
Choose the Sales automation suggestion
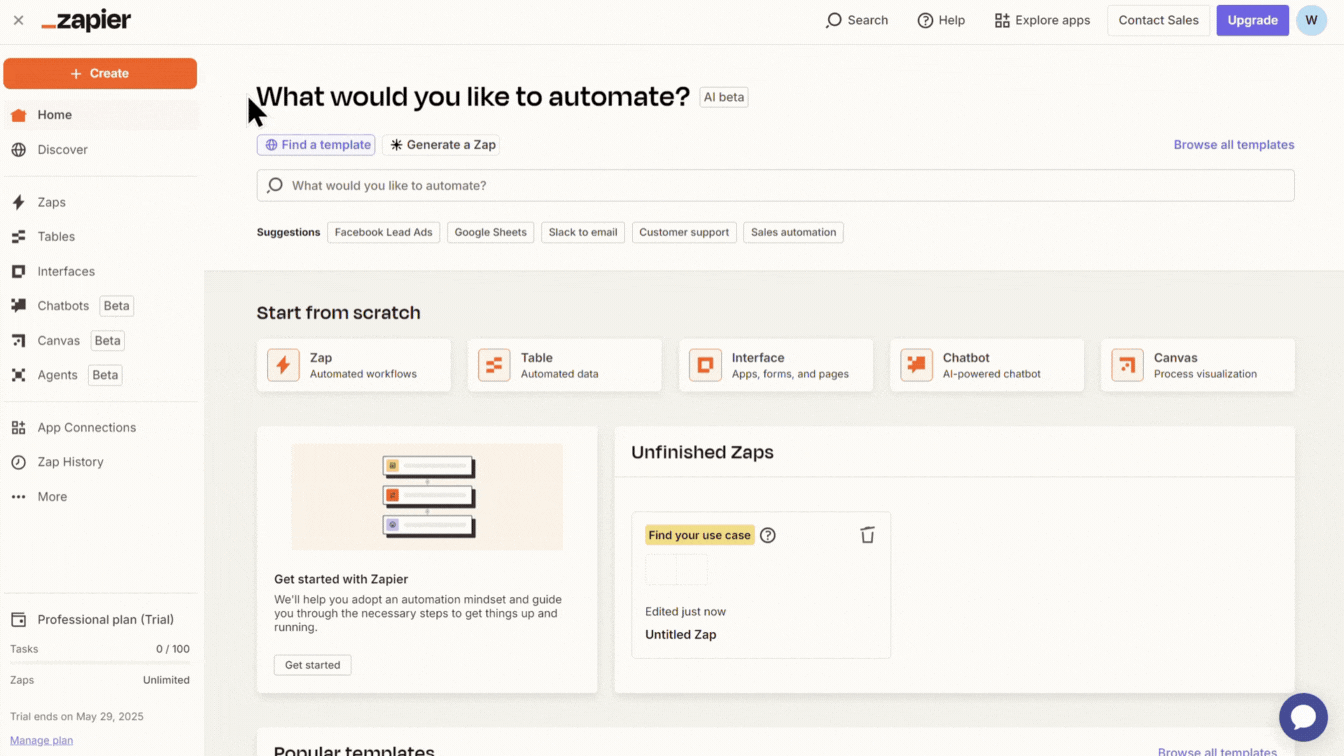pyautogui.click(x=793, y=232)
